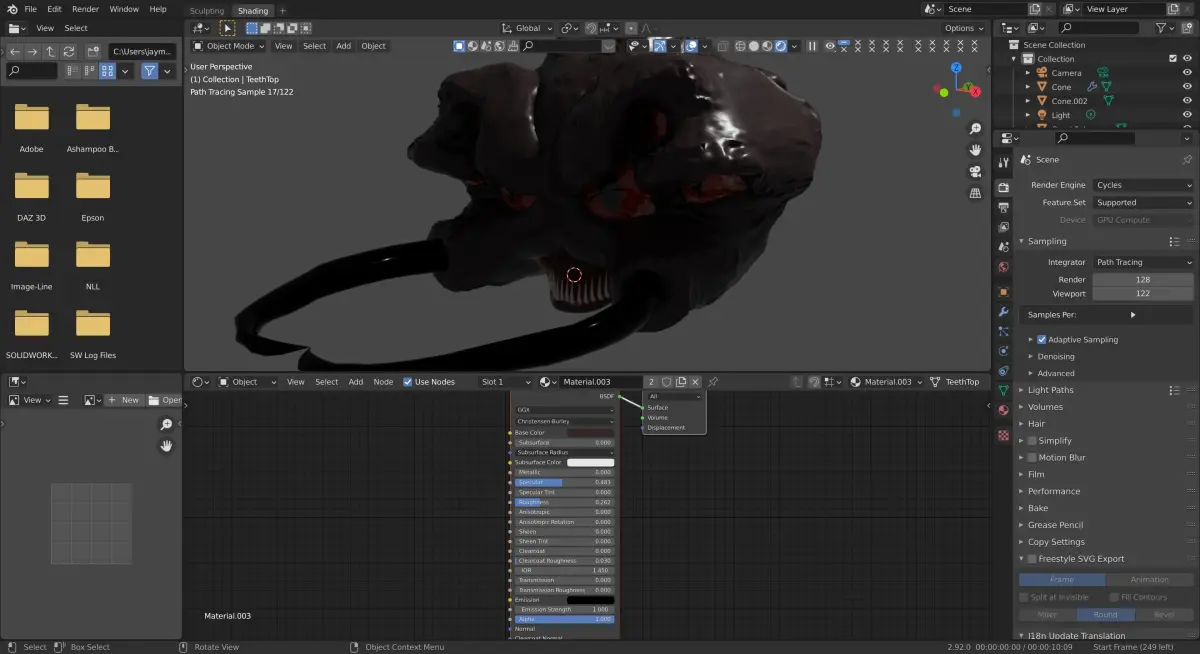Click the New image button
This screenshot has width=1200, height=654.
pos(125,400)
